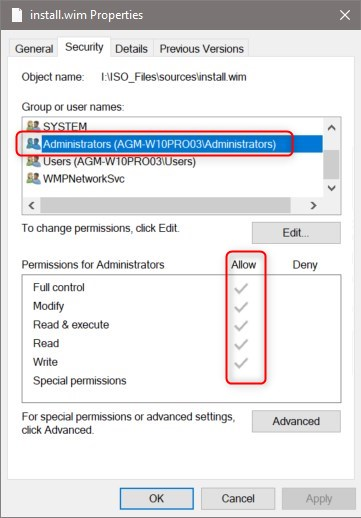Click the down arrow of user list scrollbar

click(331, 188)
